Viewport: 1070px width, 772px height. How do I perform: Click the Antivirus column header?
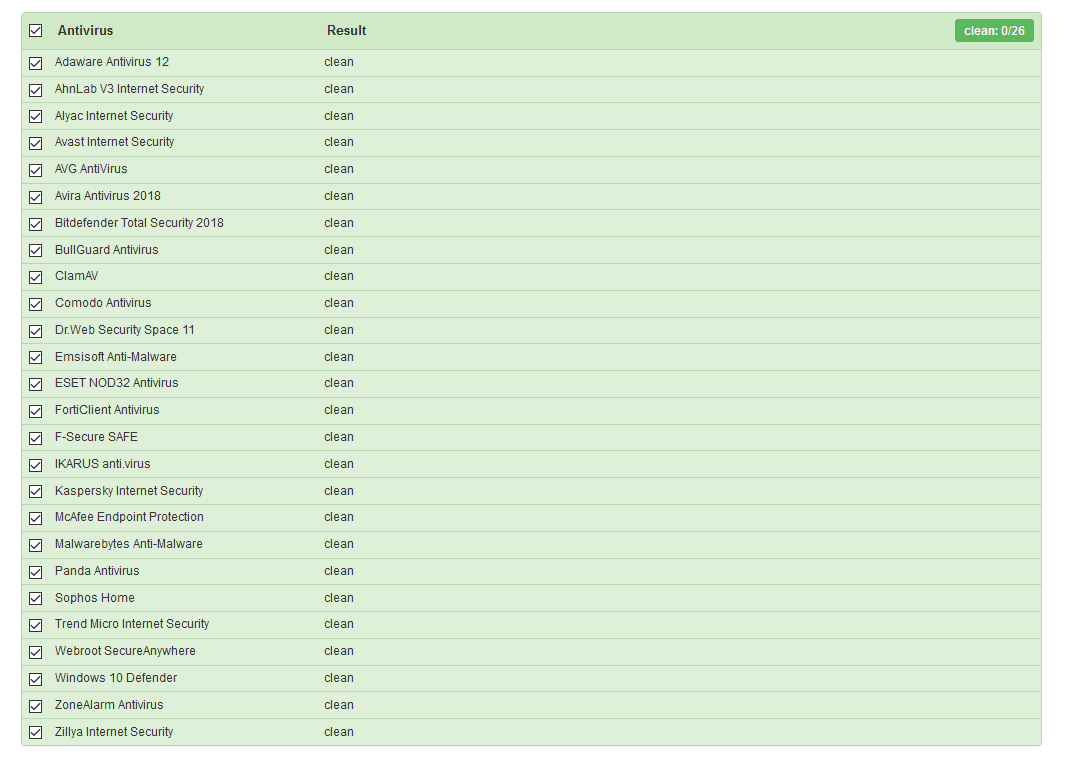tap(85, 31)
